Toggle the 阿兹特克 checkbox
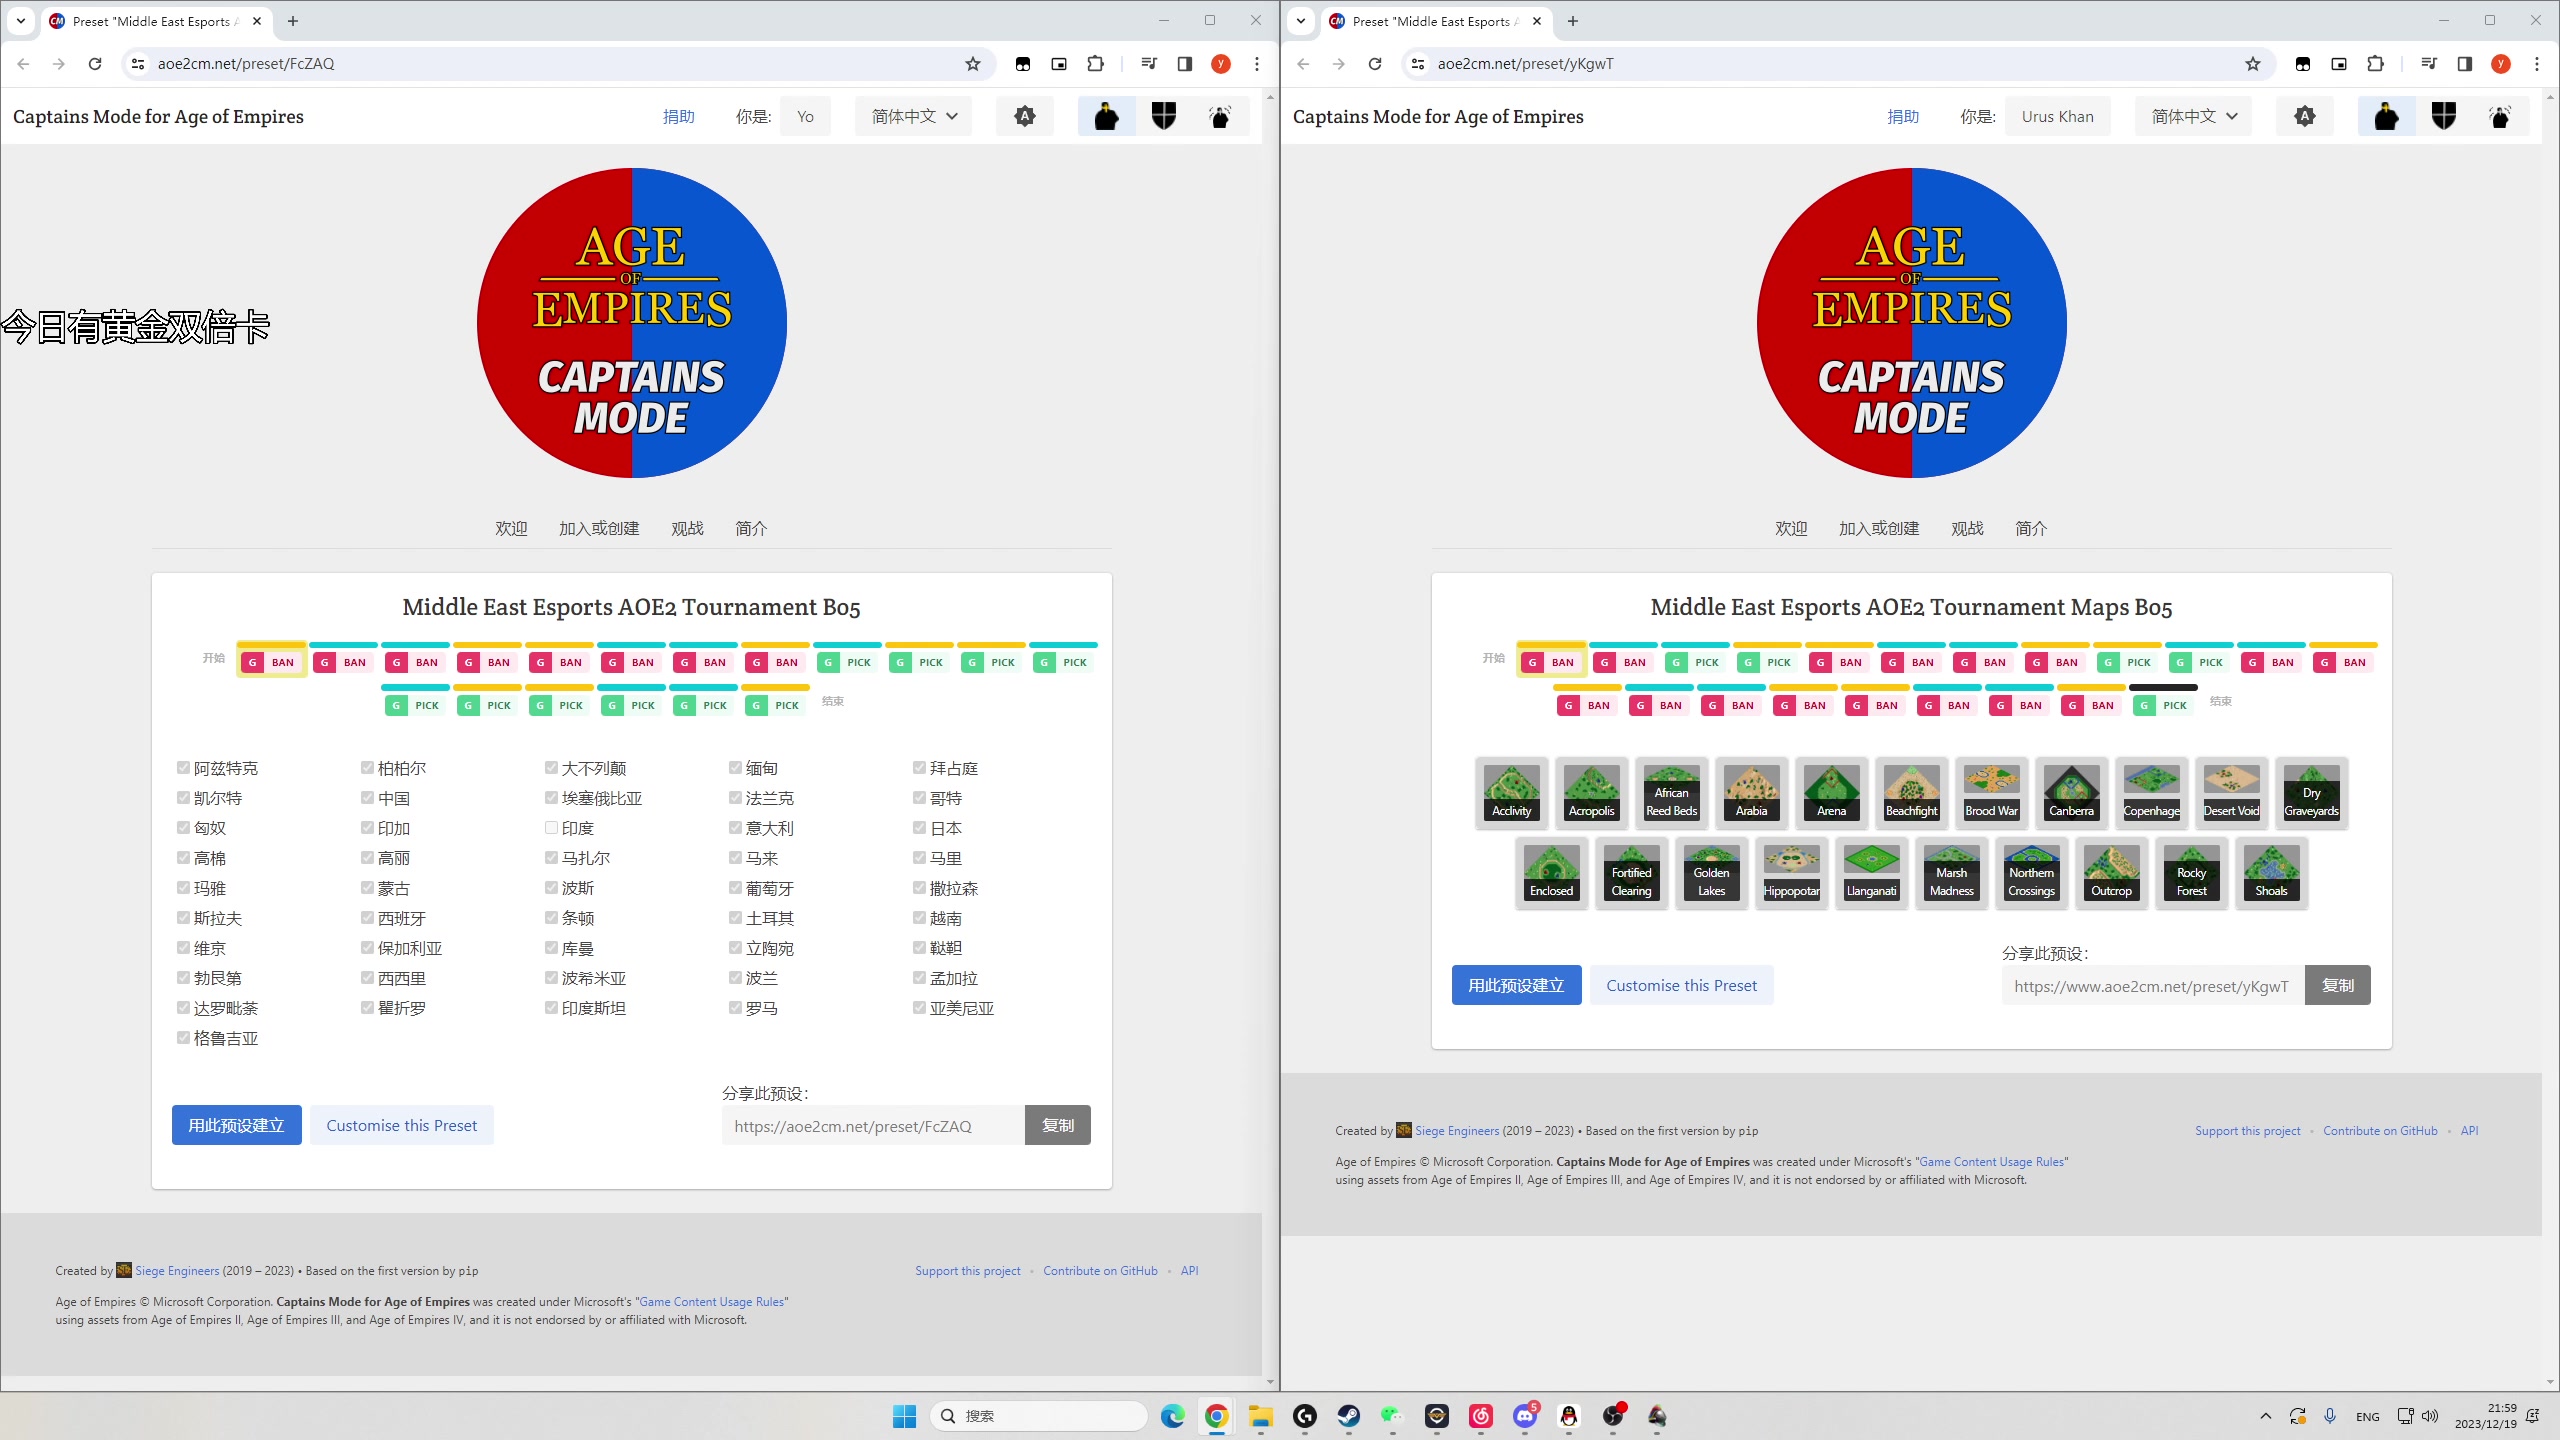 [183, 768]
